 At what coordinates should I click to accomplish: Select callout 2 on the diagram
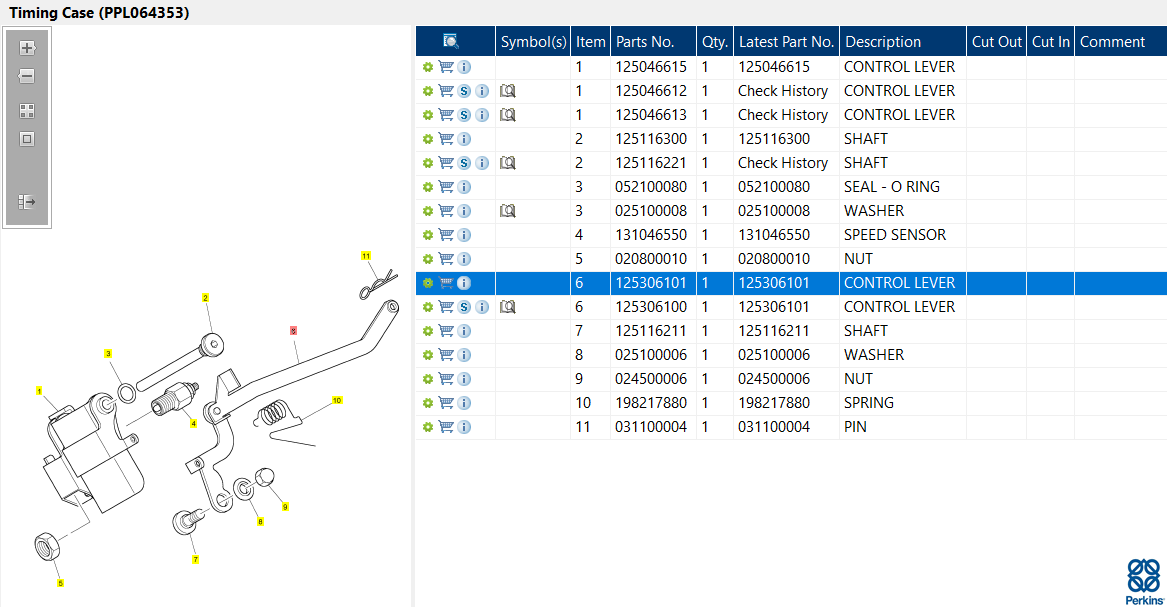[205, 298]
